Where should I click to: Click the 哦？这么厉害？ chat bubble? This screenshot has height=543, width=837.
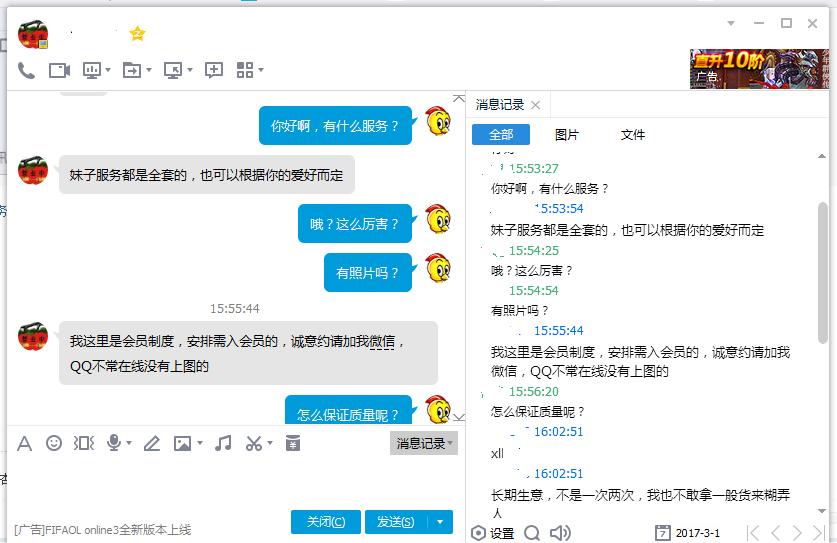coord(355,224)
